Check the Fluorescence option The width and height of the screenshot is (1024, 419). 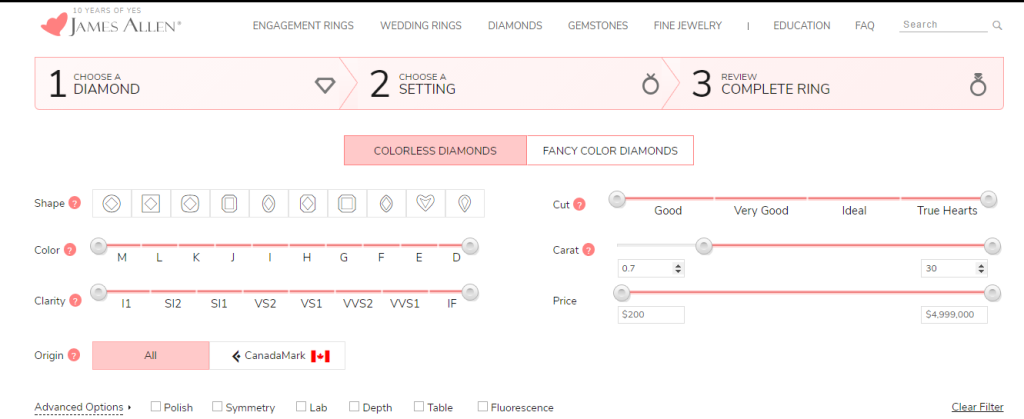tap(483, 407)
